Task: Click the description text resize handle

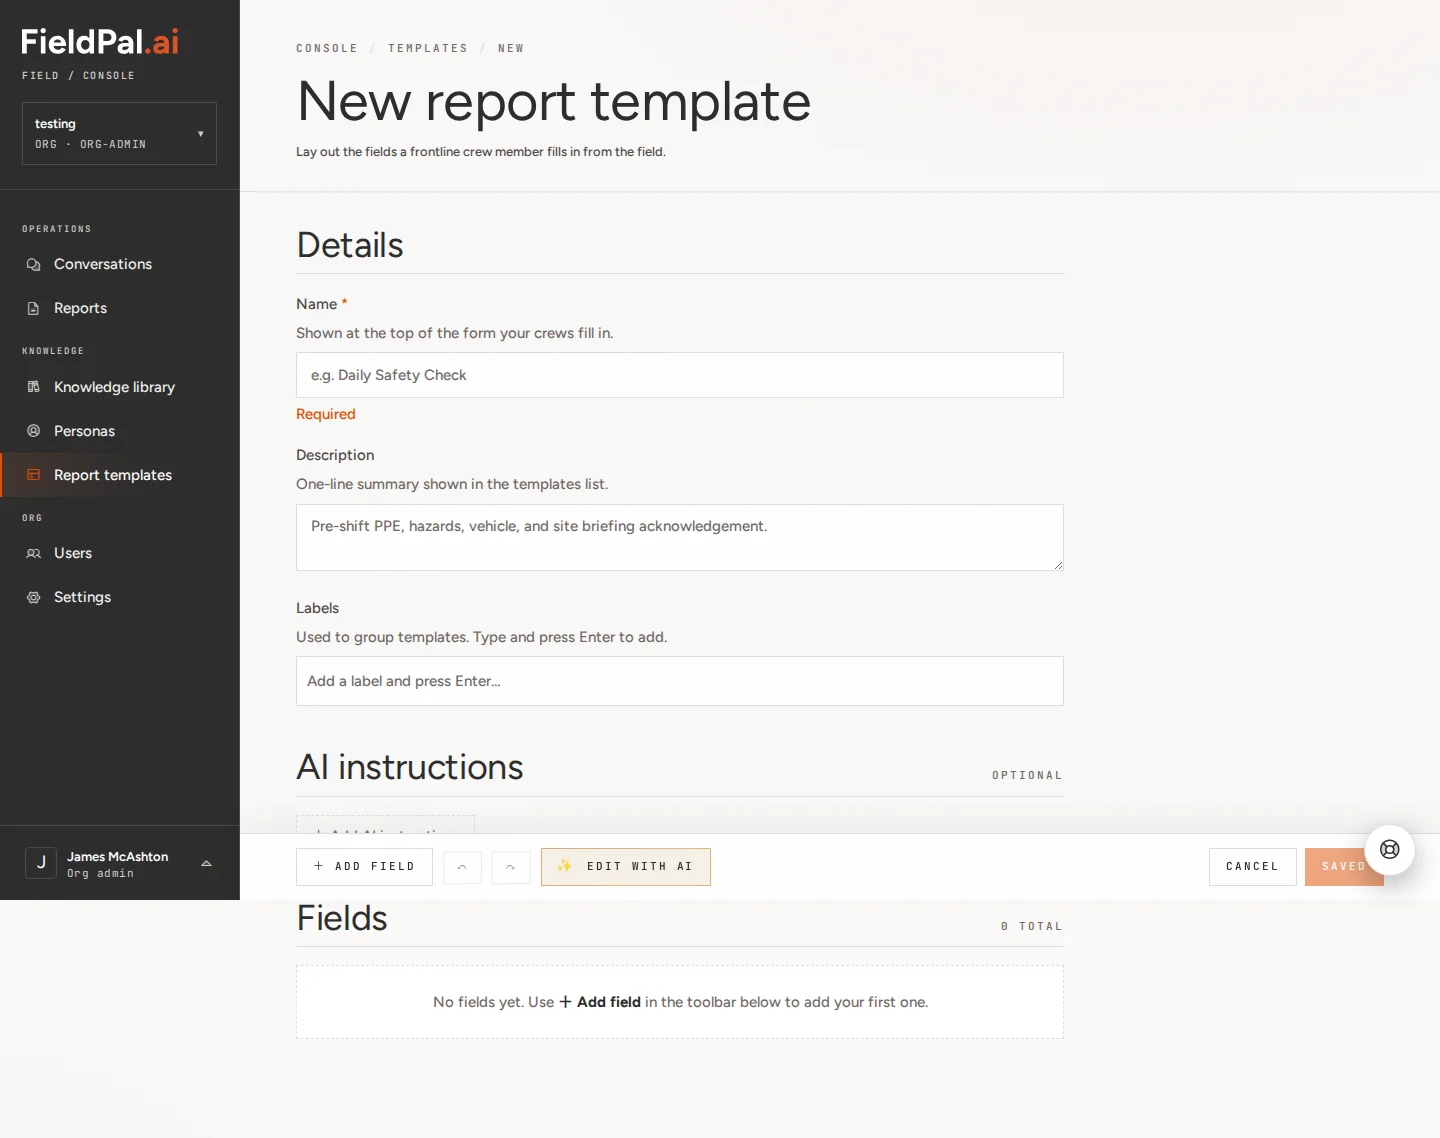Action: pos(1058,565)
